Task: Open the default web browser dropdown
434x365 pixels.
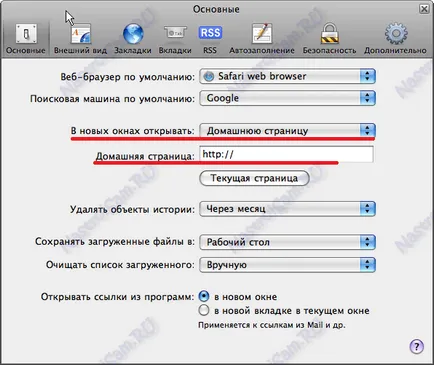Action: pos(287,76)
